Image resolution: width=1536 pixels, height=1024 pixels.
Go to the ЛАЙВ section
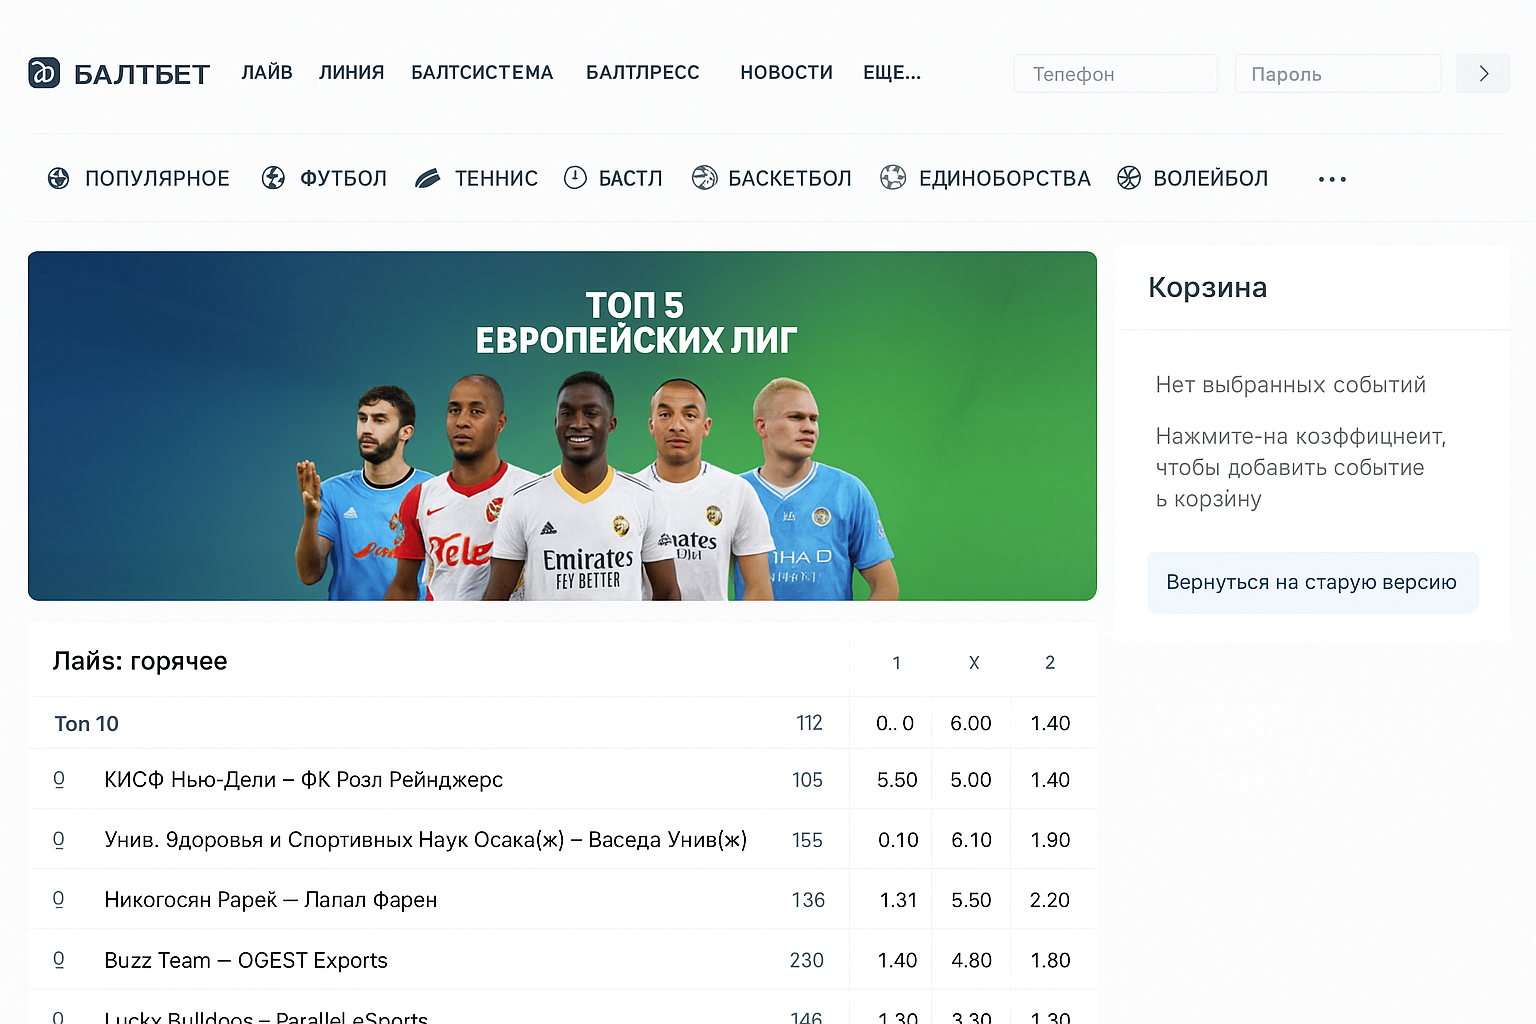tap(267, 72)
